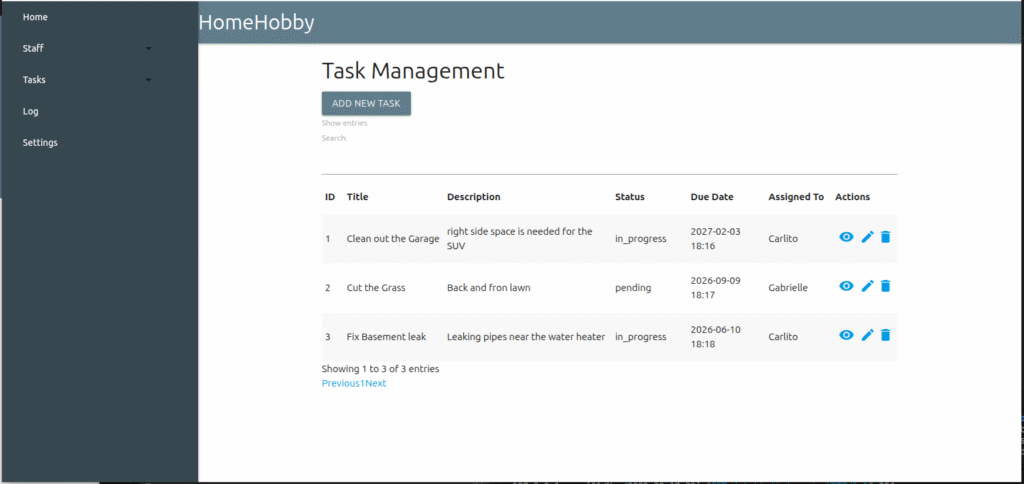
Task: Sort table by Due Date column
Action: (711, 197)
